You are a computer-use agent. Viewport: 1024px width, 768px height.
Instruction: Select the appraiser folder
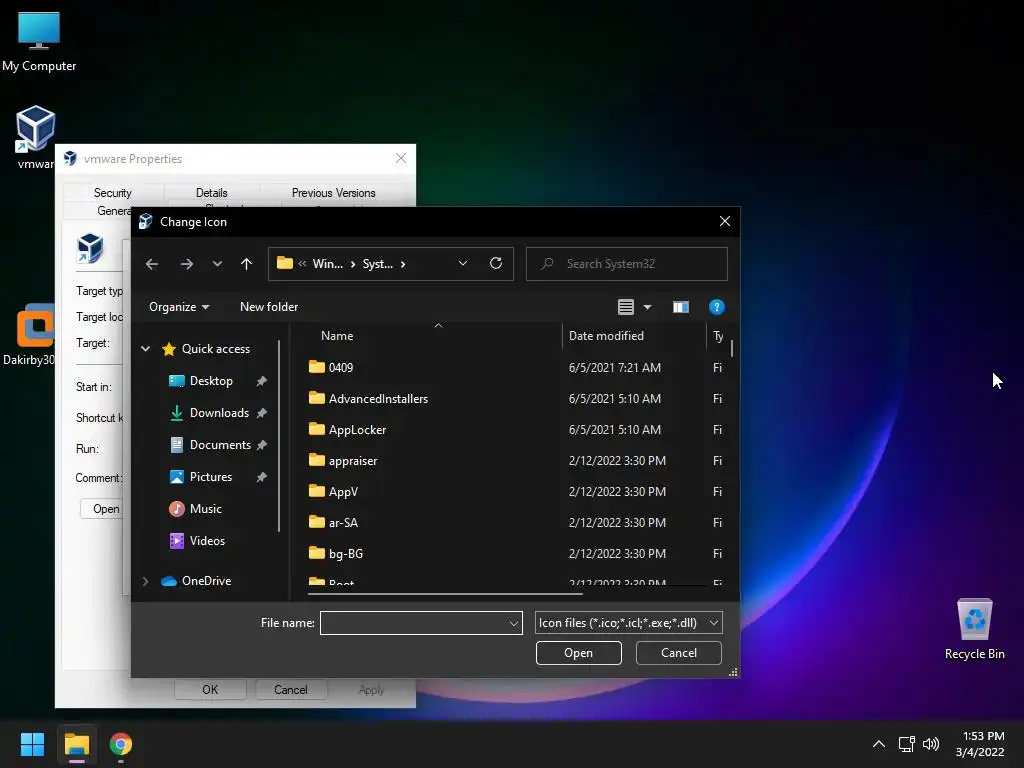tap(353, 460)
